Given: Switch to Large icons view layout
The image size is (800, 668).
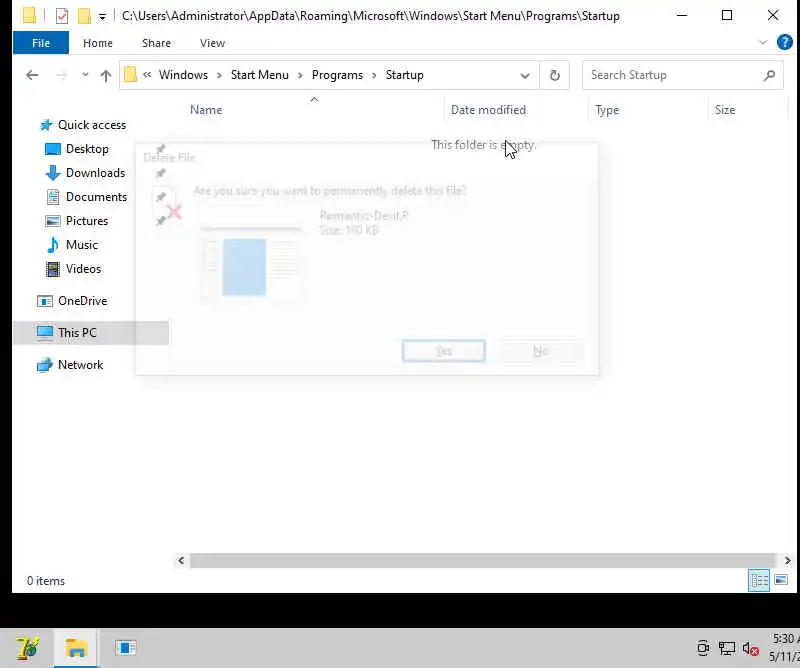Looking at the screenshot, I should 781,580.
